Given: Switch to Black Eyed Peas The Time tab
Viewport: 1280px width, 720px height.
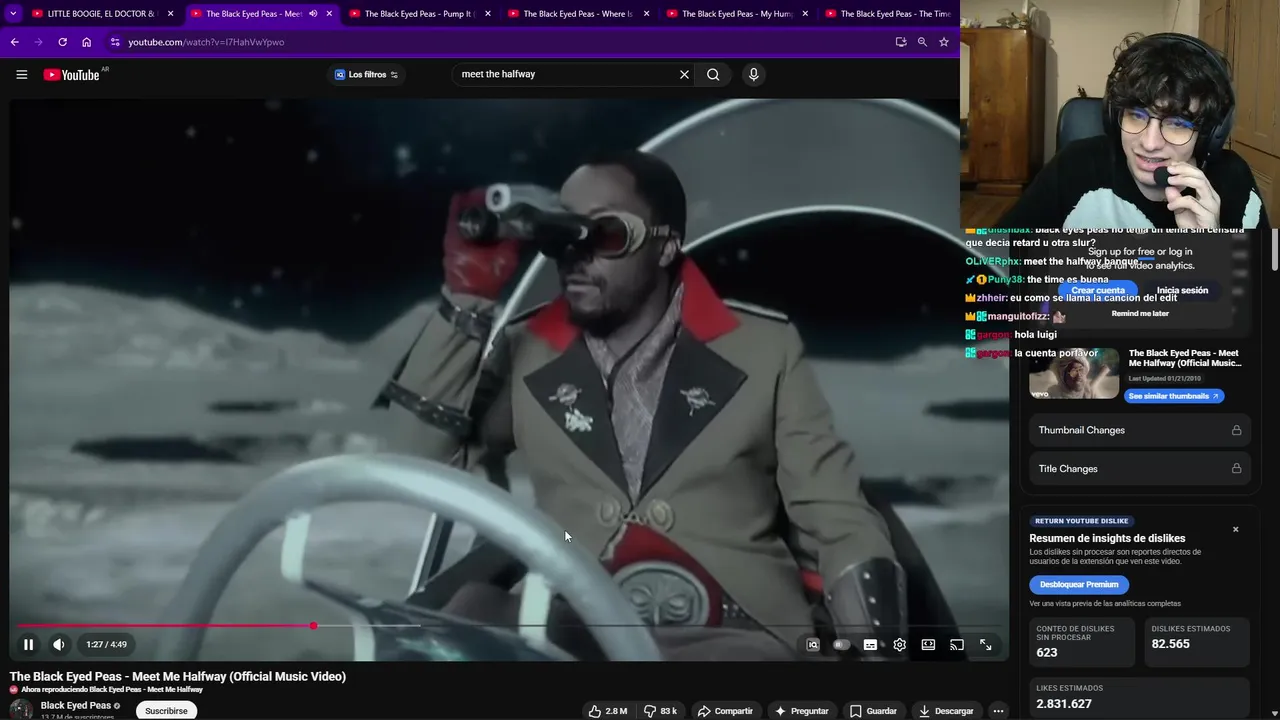Looking at the screenshot, I should [x=888, y=14].
